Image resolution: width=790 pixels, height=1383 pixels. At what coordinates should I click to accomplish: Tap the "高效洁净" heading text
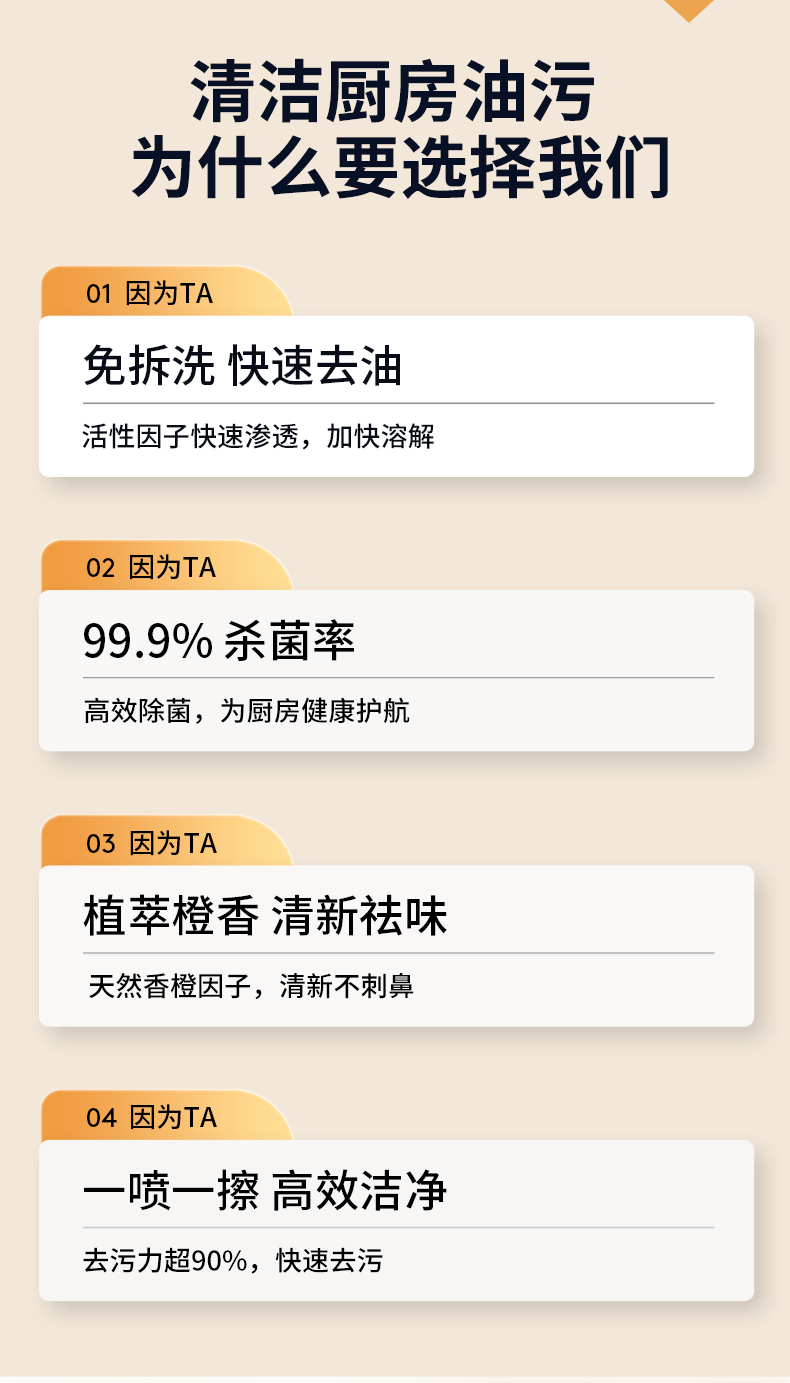click(x=359, y=1191)
